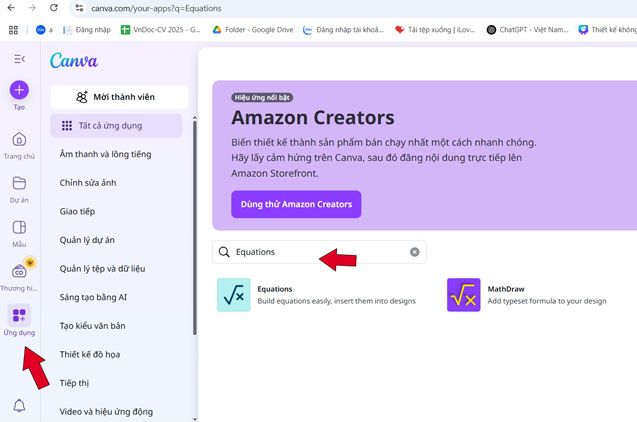Screen dimensions: 637x422
Task: Collapse sidebar with the menu toggle icon
Action: coord(19,60)
